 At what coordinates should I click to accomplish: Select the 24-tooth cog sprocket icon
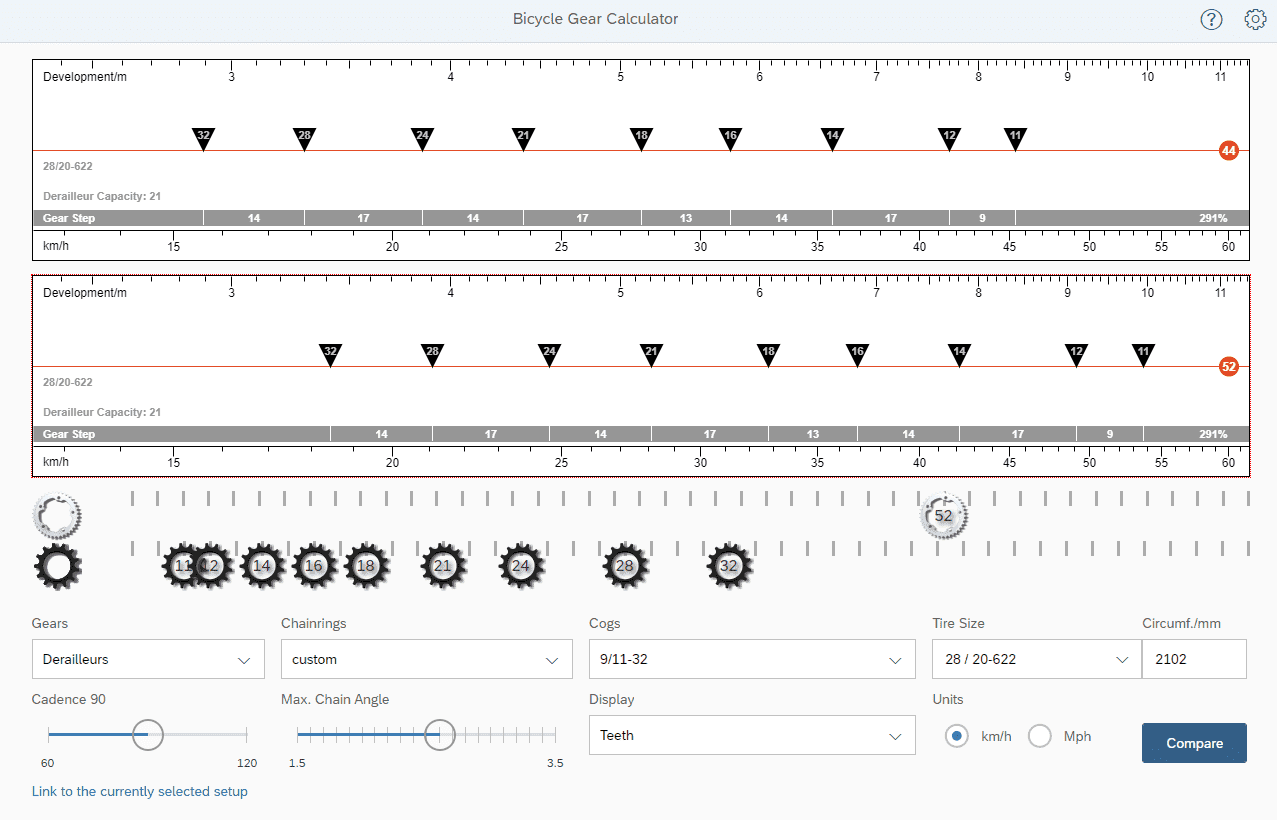[x=521, y=566]
